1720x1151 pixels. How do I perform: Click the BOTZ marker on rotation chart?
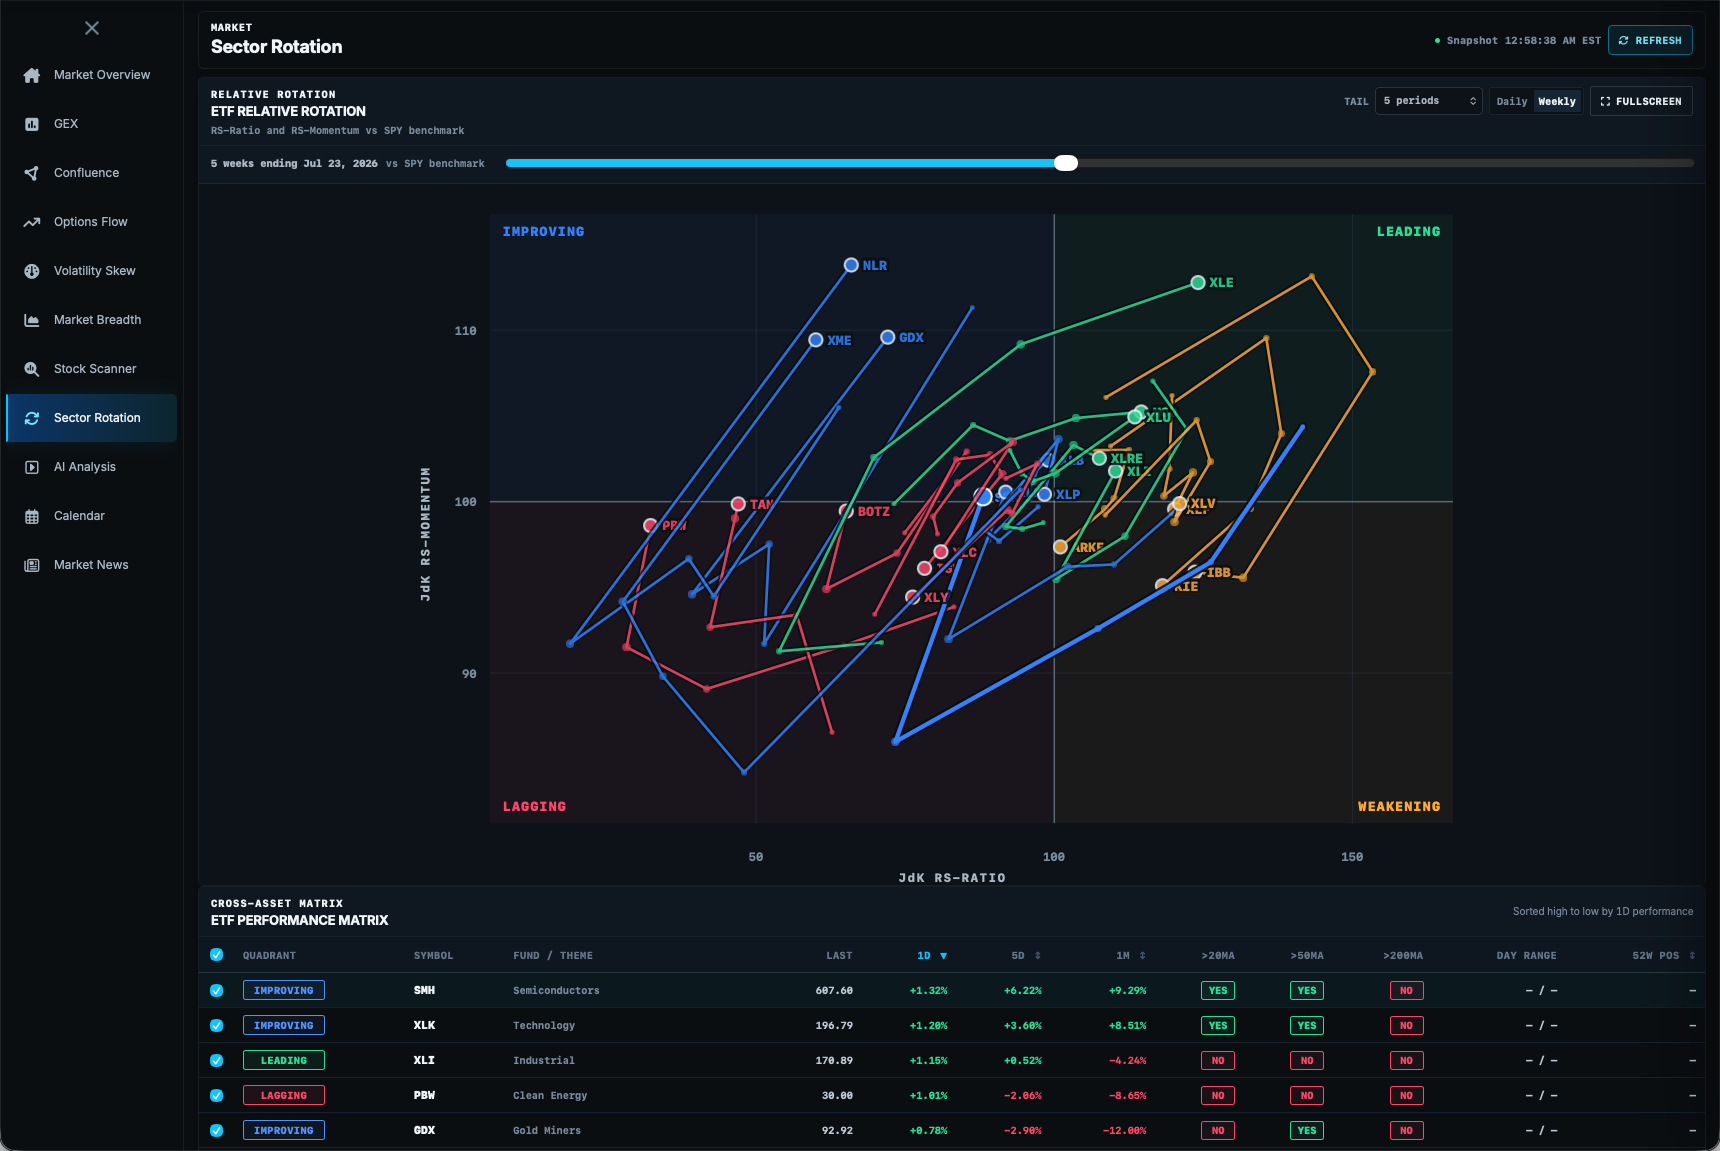coord(846,511)
